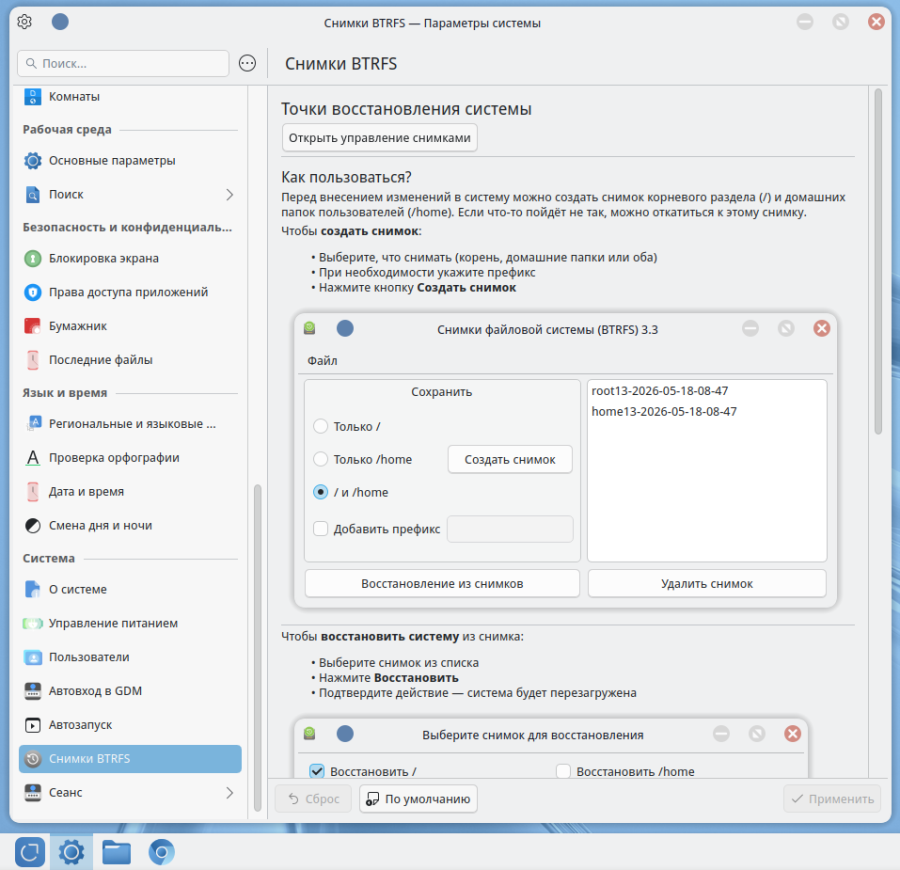900x870 pixels.
Task: Select the / и /home radio in illustration
Action: point(320,492)
